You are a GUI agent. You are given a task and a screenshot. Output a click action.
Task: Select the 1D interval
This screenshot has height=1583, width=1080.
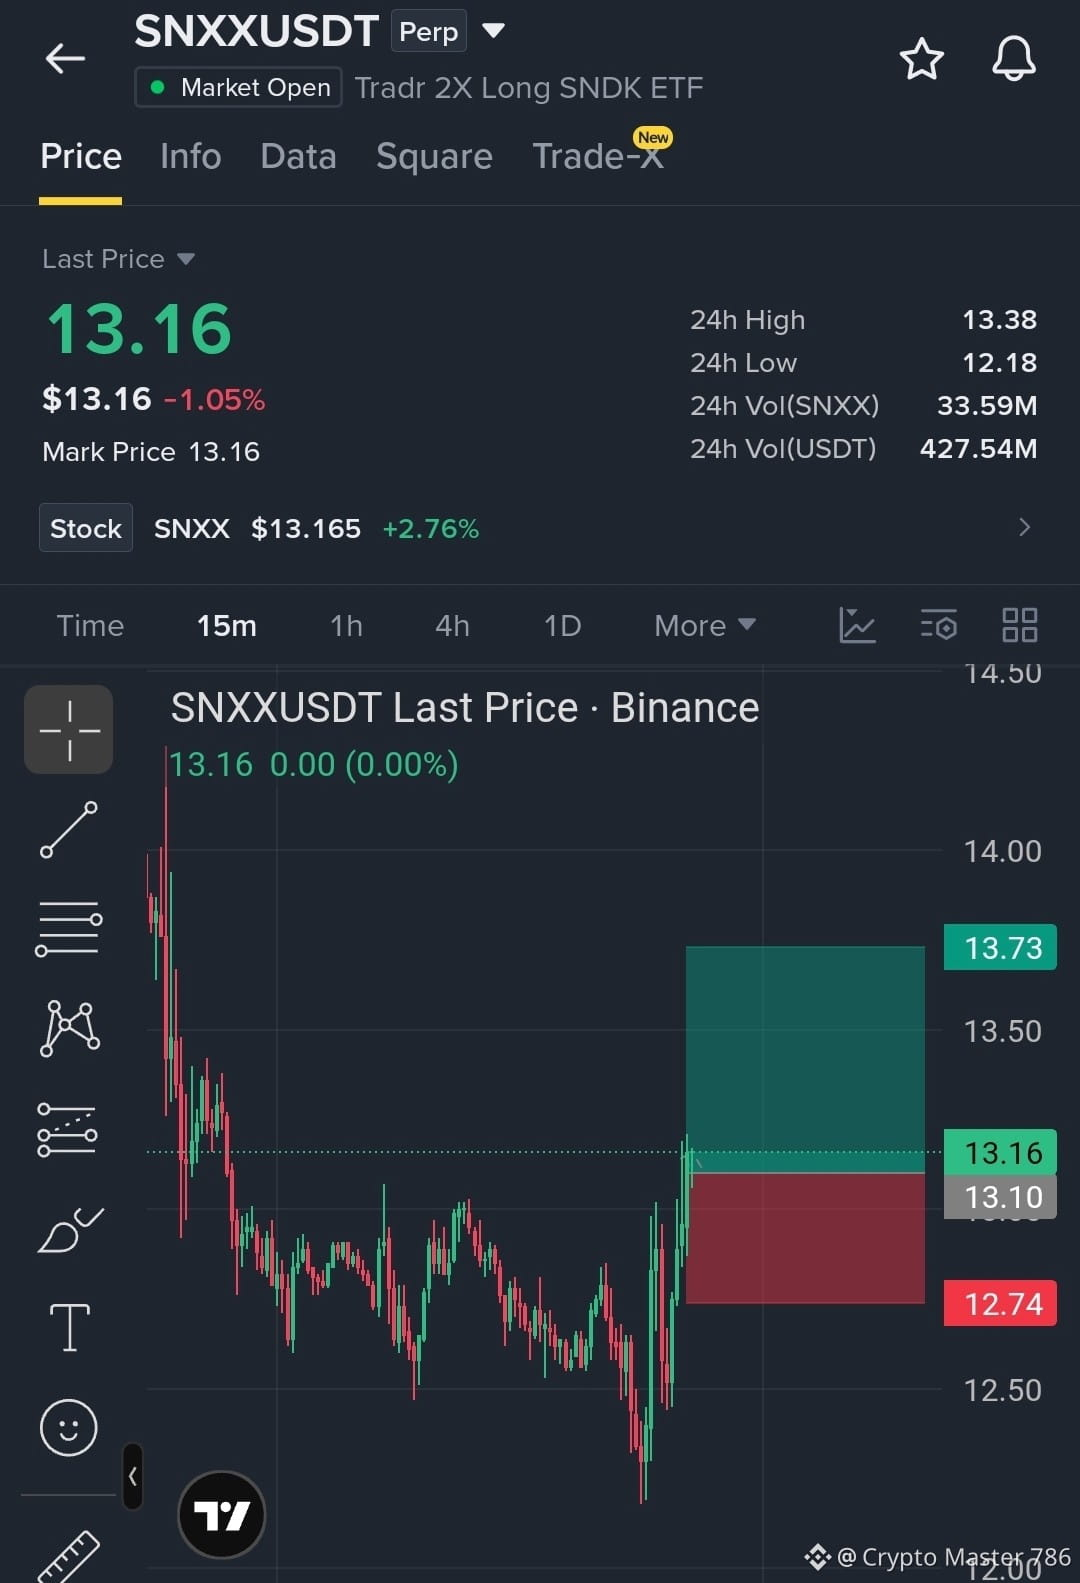[562, 626]
